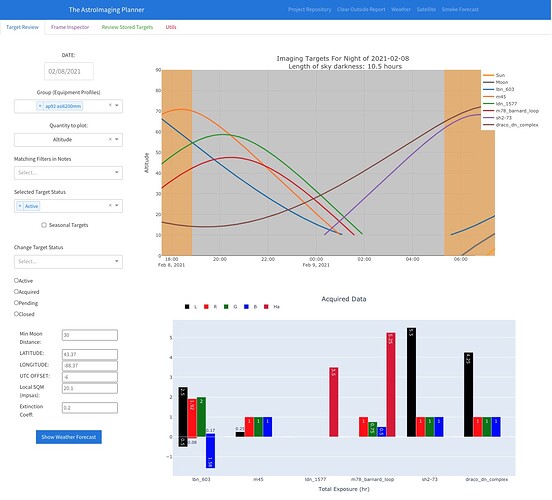
Task: Clear the Selected Target Status field
Action: click(110, 205)
